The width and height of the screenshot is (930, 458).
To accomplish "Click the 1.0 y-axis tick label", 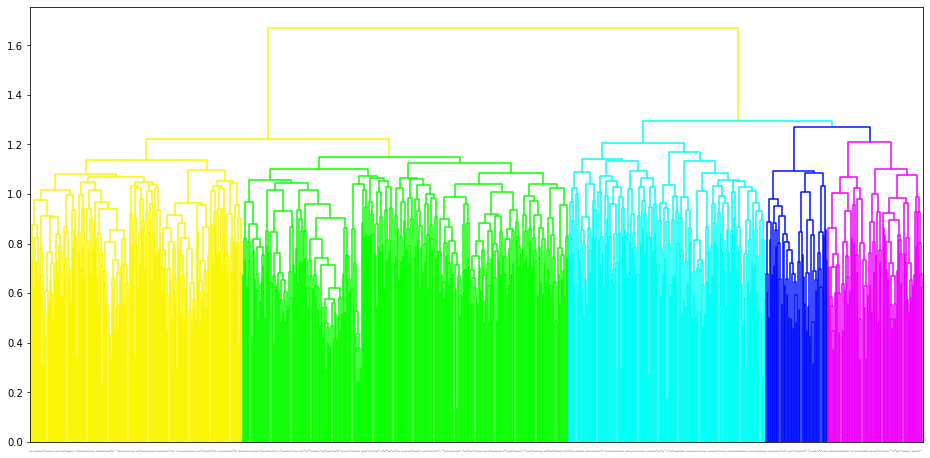I will pos(15,195).
